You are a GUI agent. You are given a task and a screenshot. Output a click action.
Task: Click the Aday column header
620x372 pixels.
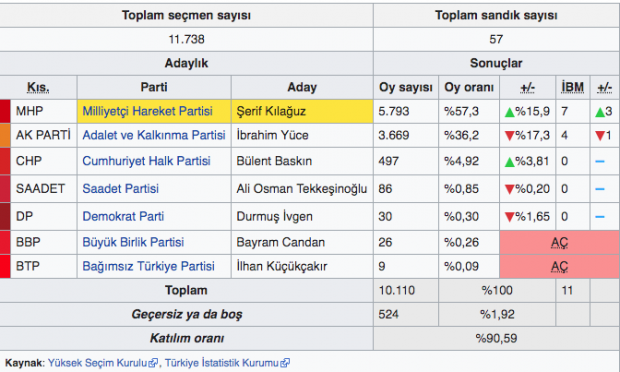(x=302, y=87)
